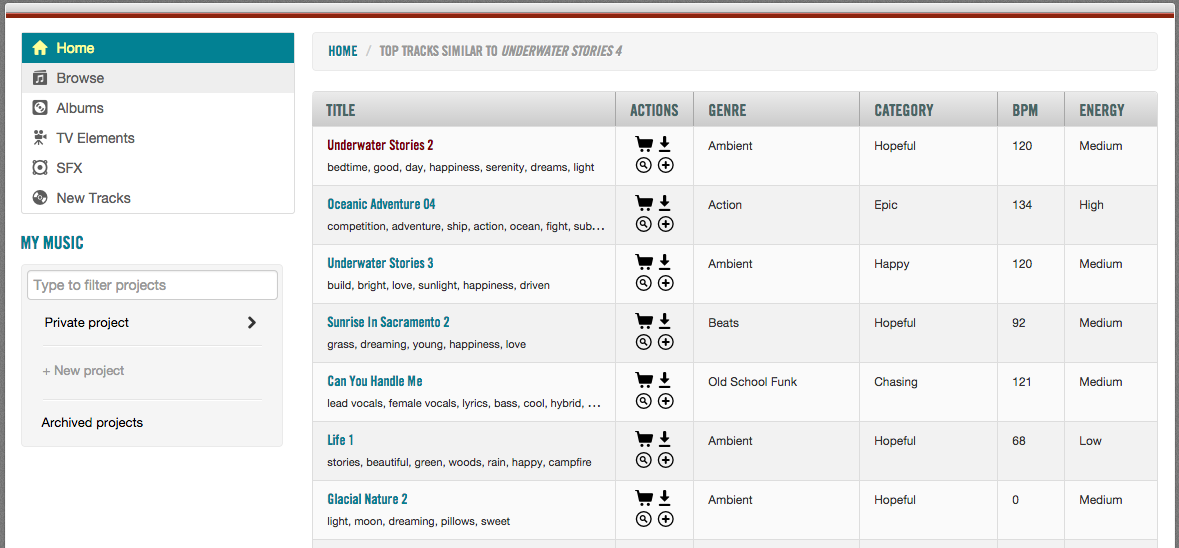Sort tracks by Genre column header

[727, 110]
